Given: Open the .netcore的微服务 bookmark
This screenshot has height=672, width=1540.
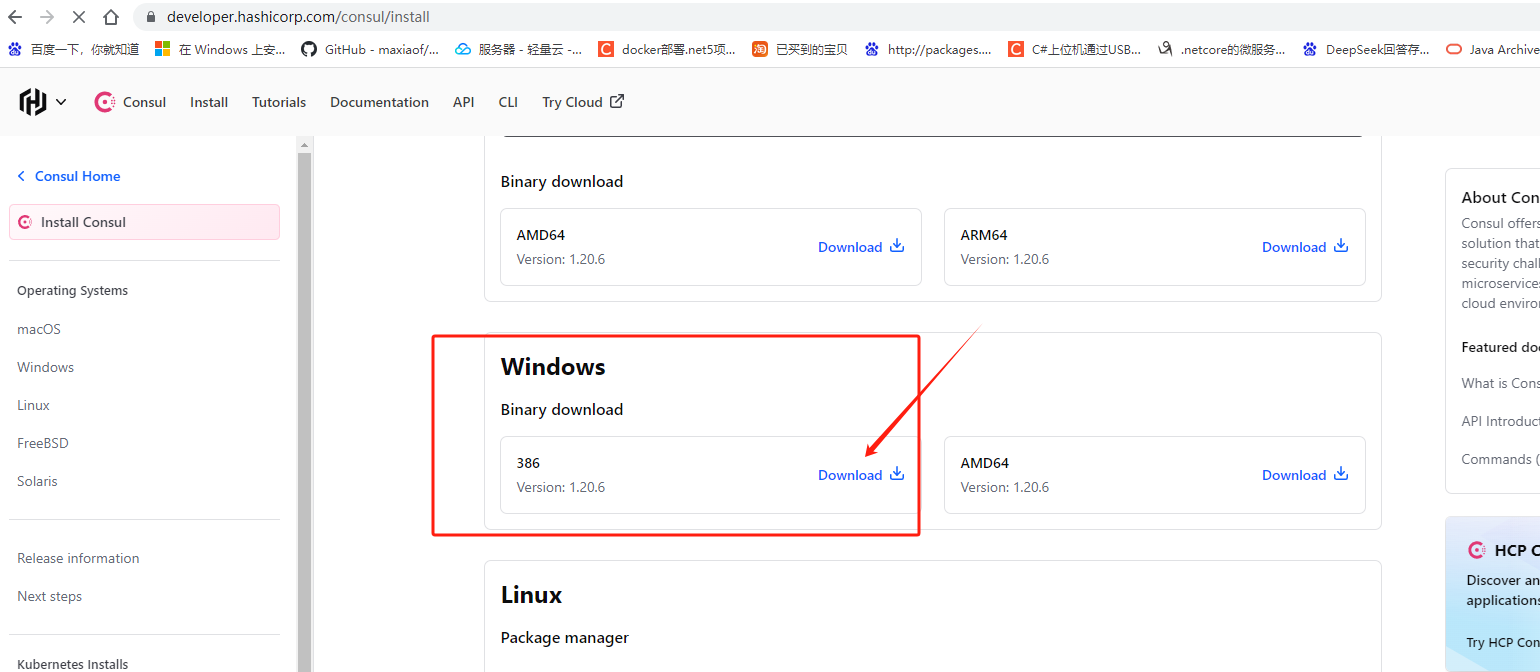Looking at the screenshot, I should (1222, 49).
